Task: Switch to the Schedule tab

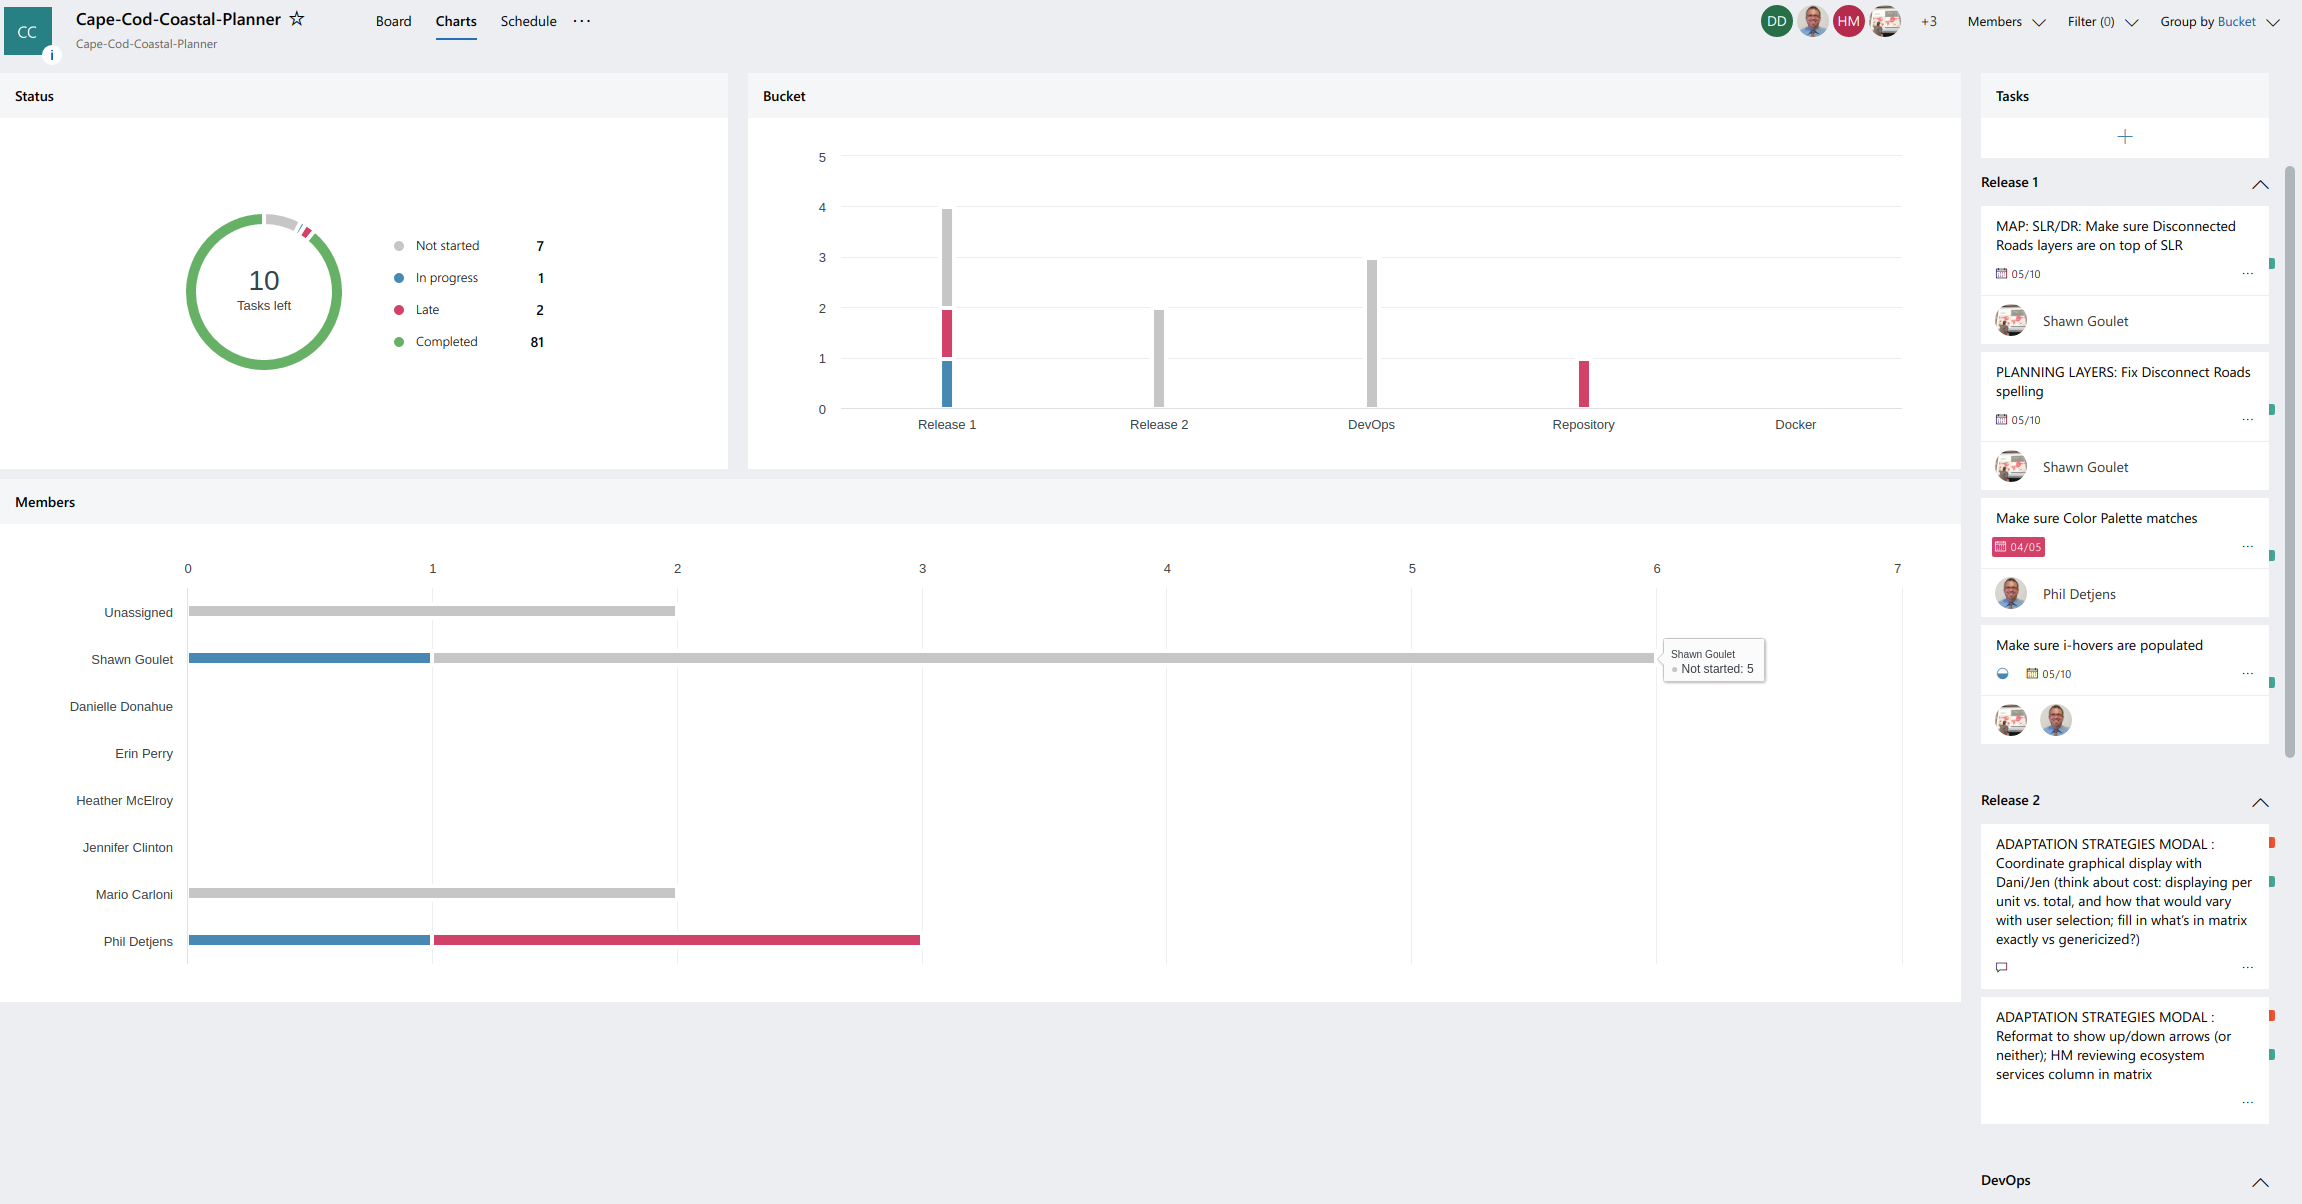Action: point(528,21)
